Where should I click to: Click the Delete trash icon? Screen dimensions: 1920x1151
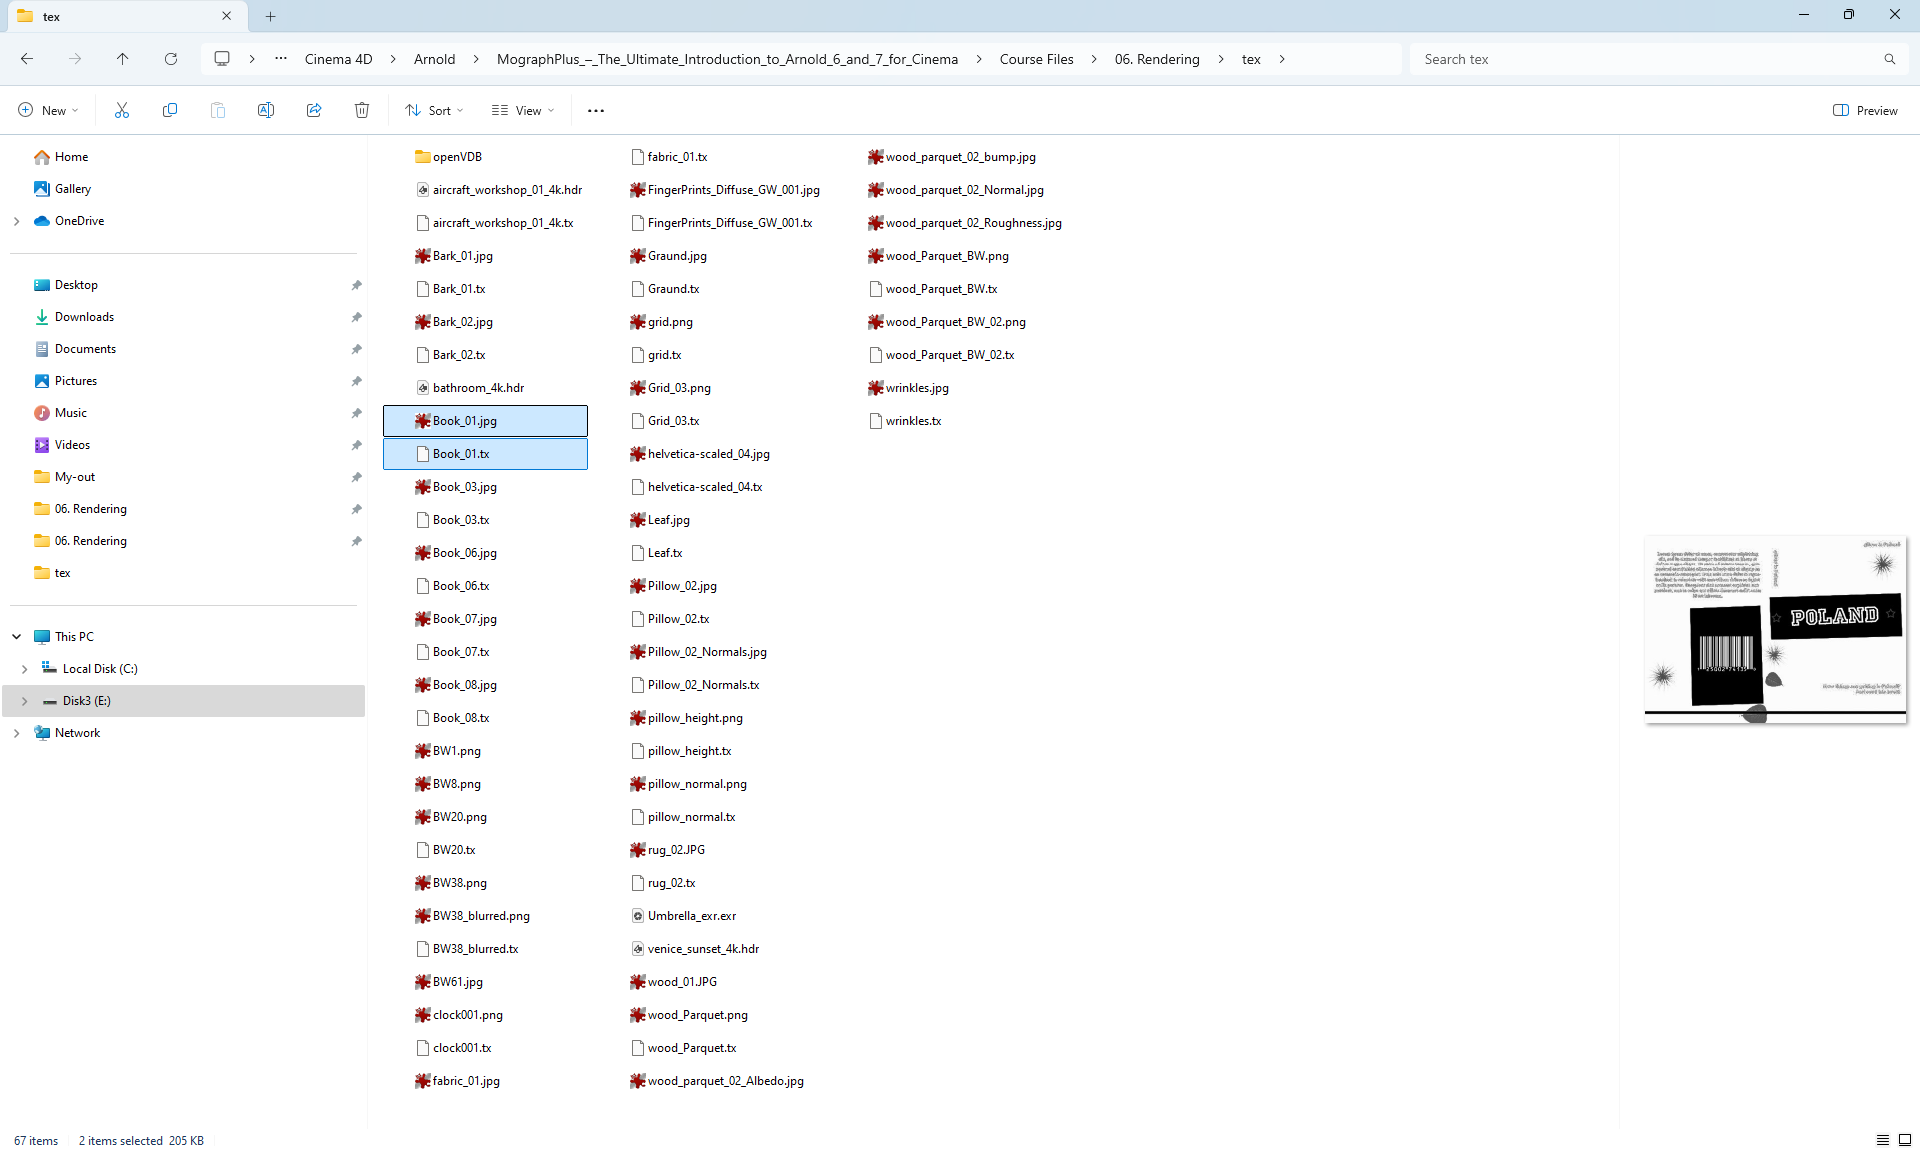362,110
